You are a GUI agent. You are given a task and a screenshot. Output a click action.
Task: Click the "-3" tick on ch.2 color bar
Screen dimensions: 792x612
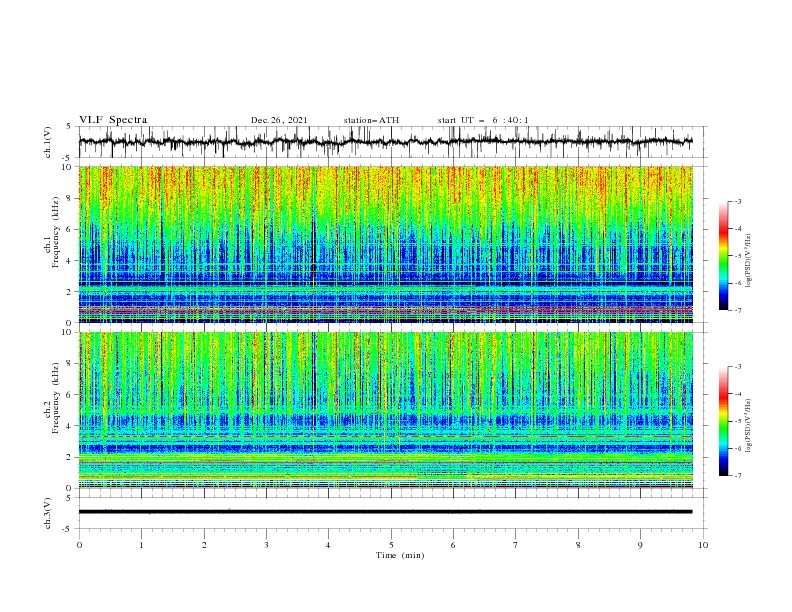(x=738, y=367)
